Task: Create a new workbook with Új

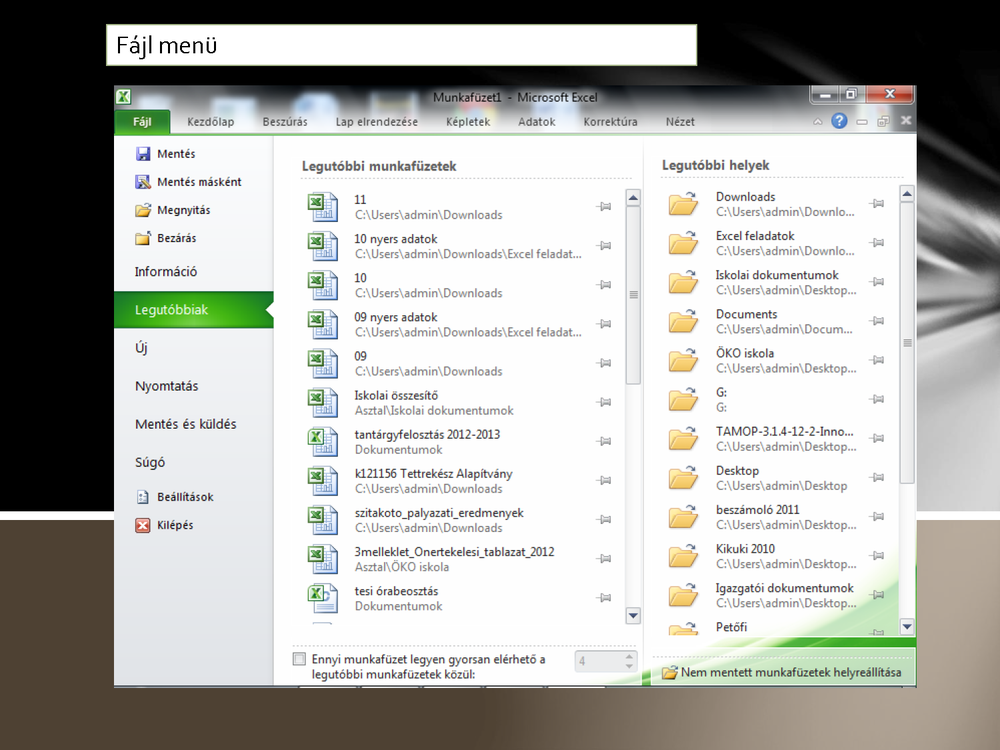Action: pyautogui.click(x=142, y=348)
